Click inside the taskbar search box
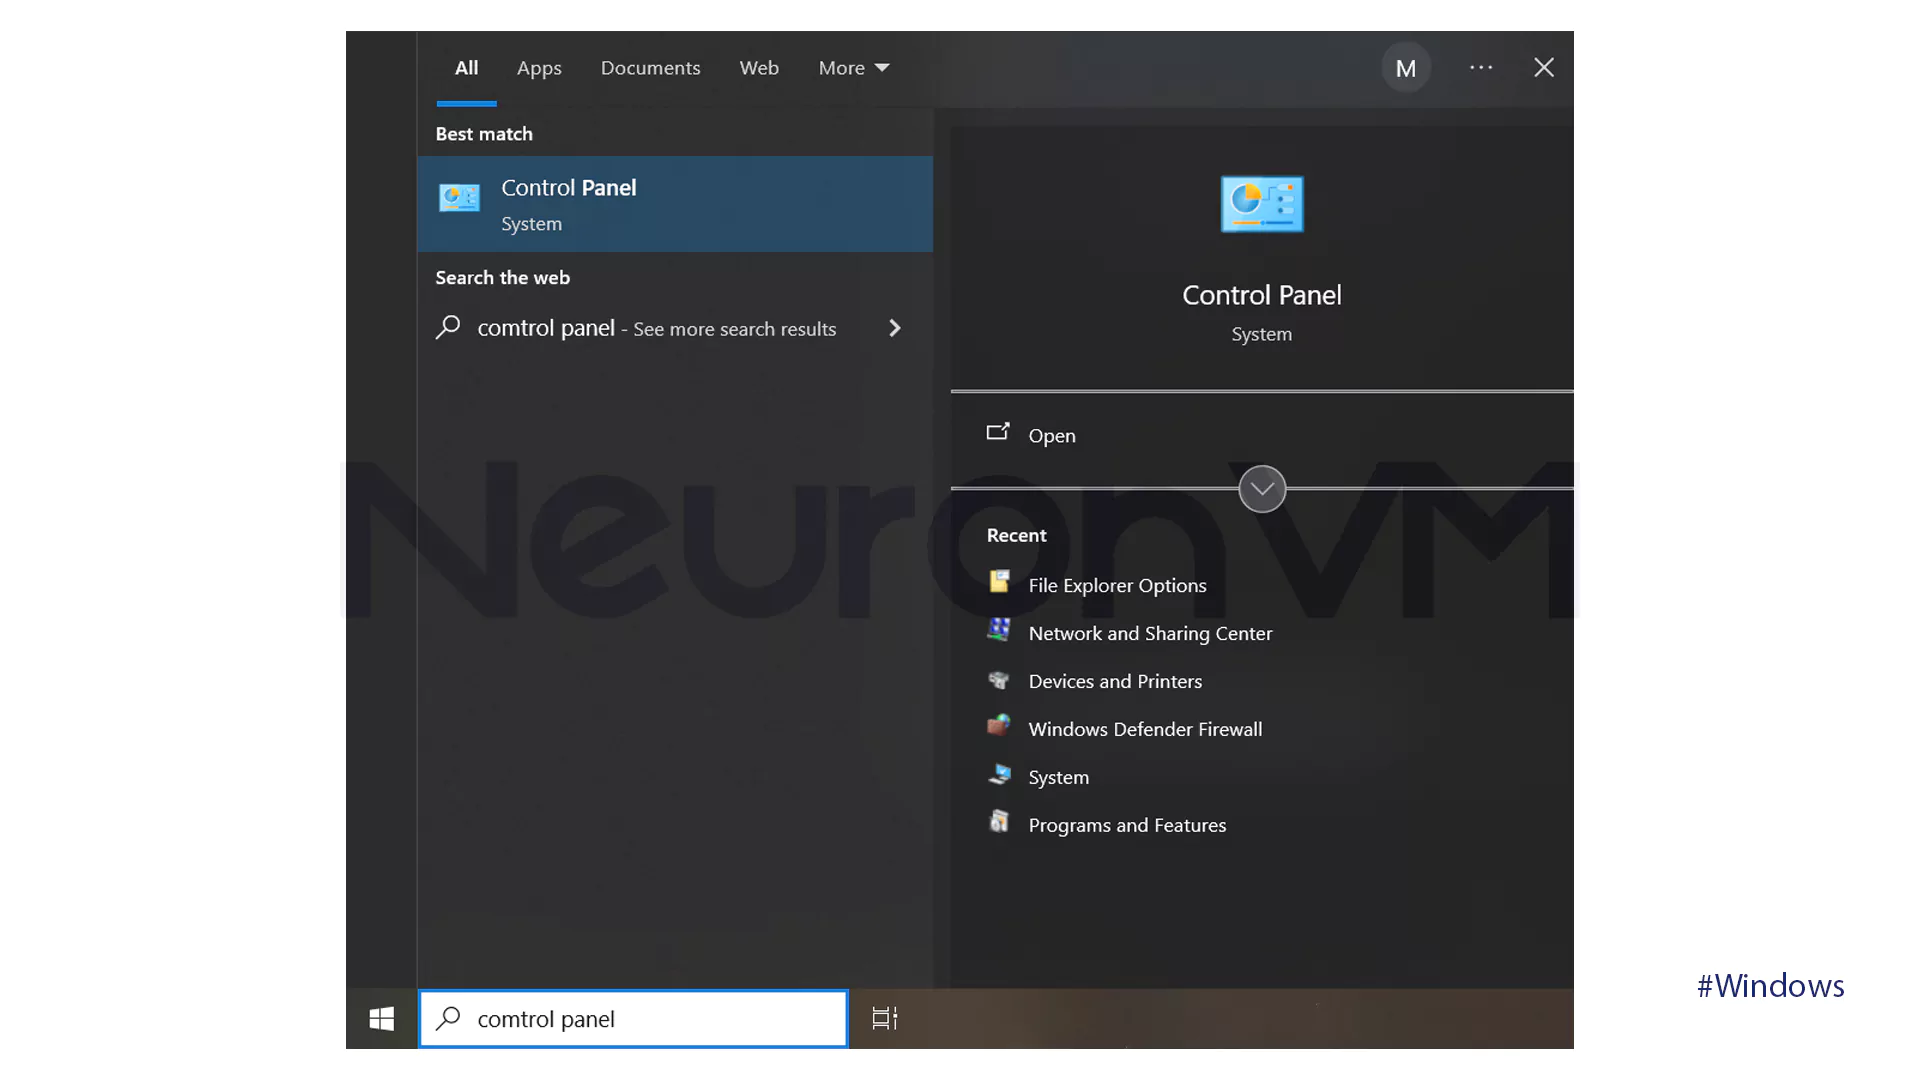This screenshot has height=1080, width=1920. pos(633,1018)
